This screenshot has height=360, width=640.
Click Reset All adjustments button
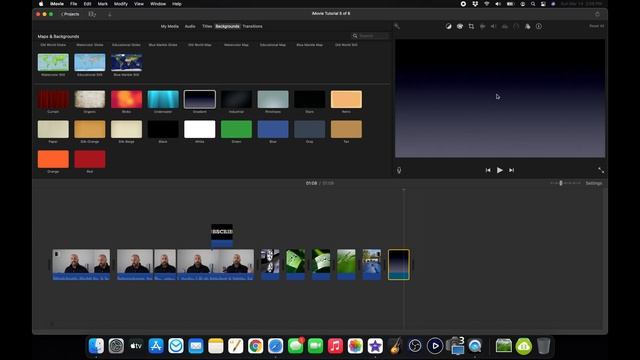coord(596,26)
